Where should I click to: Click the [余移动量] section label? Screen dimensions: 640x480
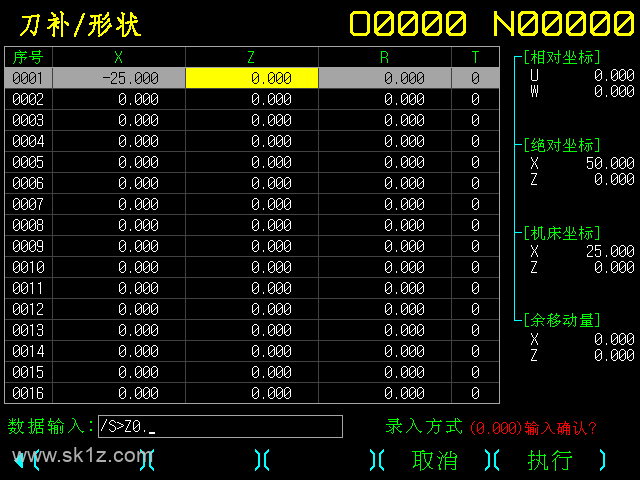pos(562,320)
